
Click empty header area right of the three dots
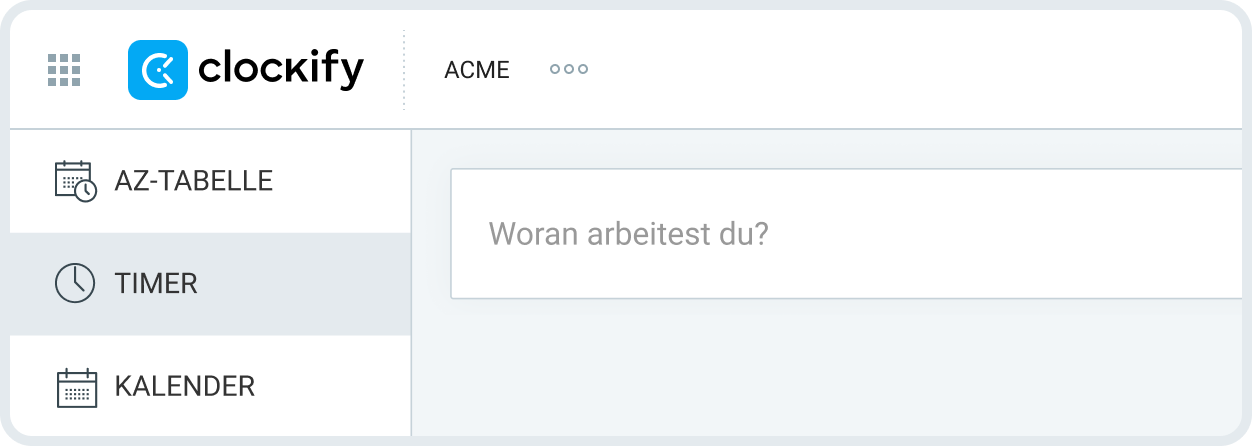pyautogui.click(x=900, y=70)
